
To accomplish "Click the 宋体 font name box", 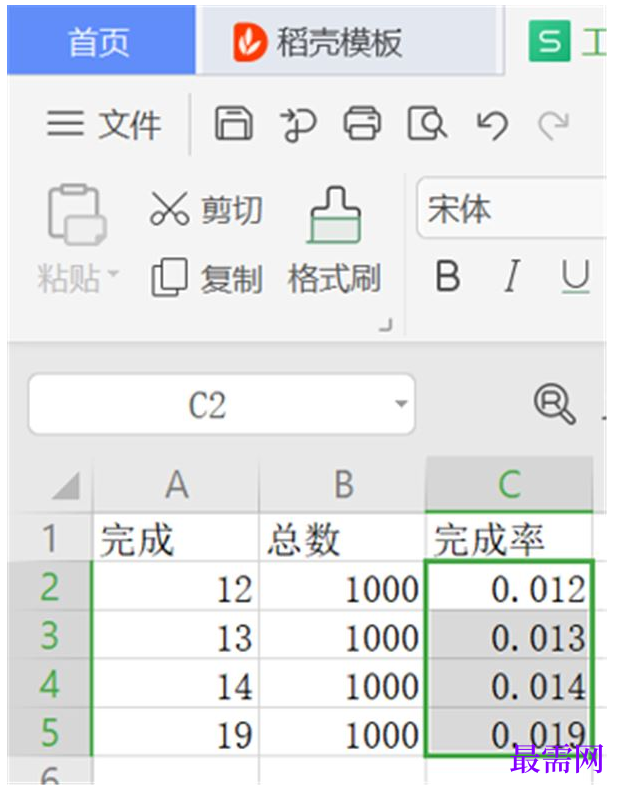I will (x=511, y=208).
